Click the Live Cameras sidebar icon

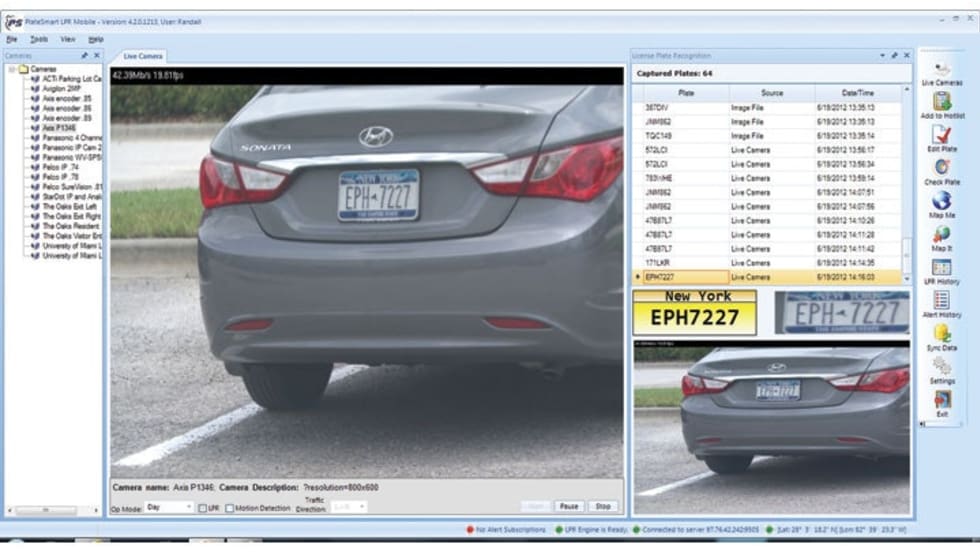[941, 72]
